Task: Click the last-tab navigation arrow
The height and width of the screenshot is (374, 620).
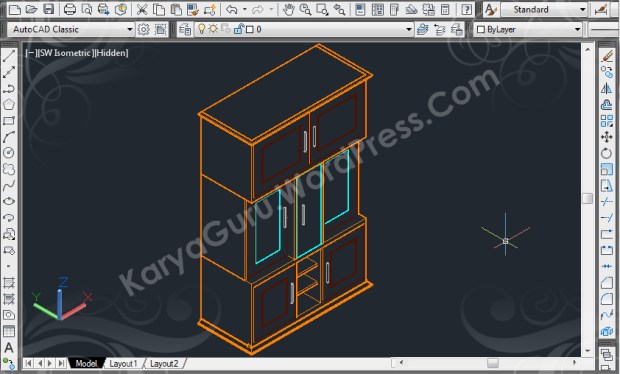Action: [x=61, y=363]
